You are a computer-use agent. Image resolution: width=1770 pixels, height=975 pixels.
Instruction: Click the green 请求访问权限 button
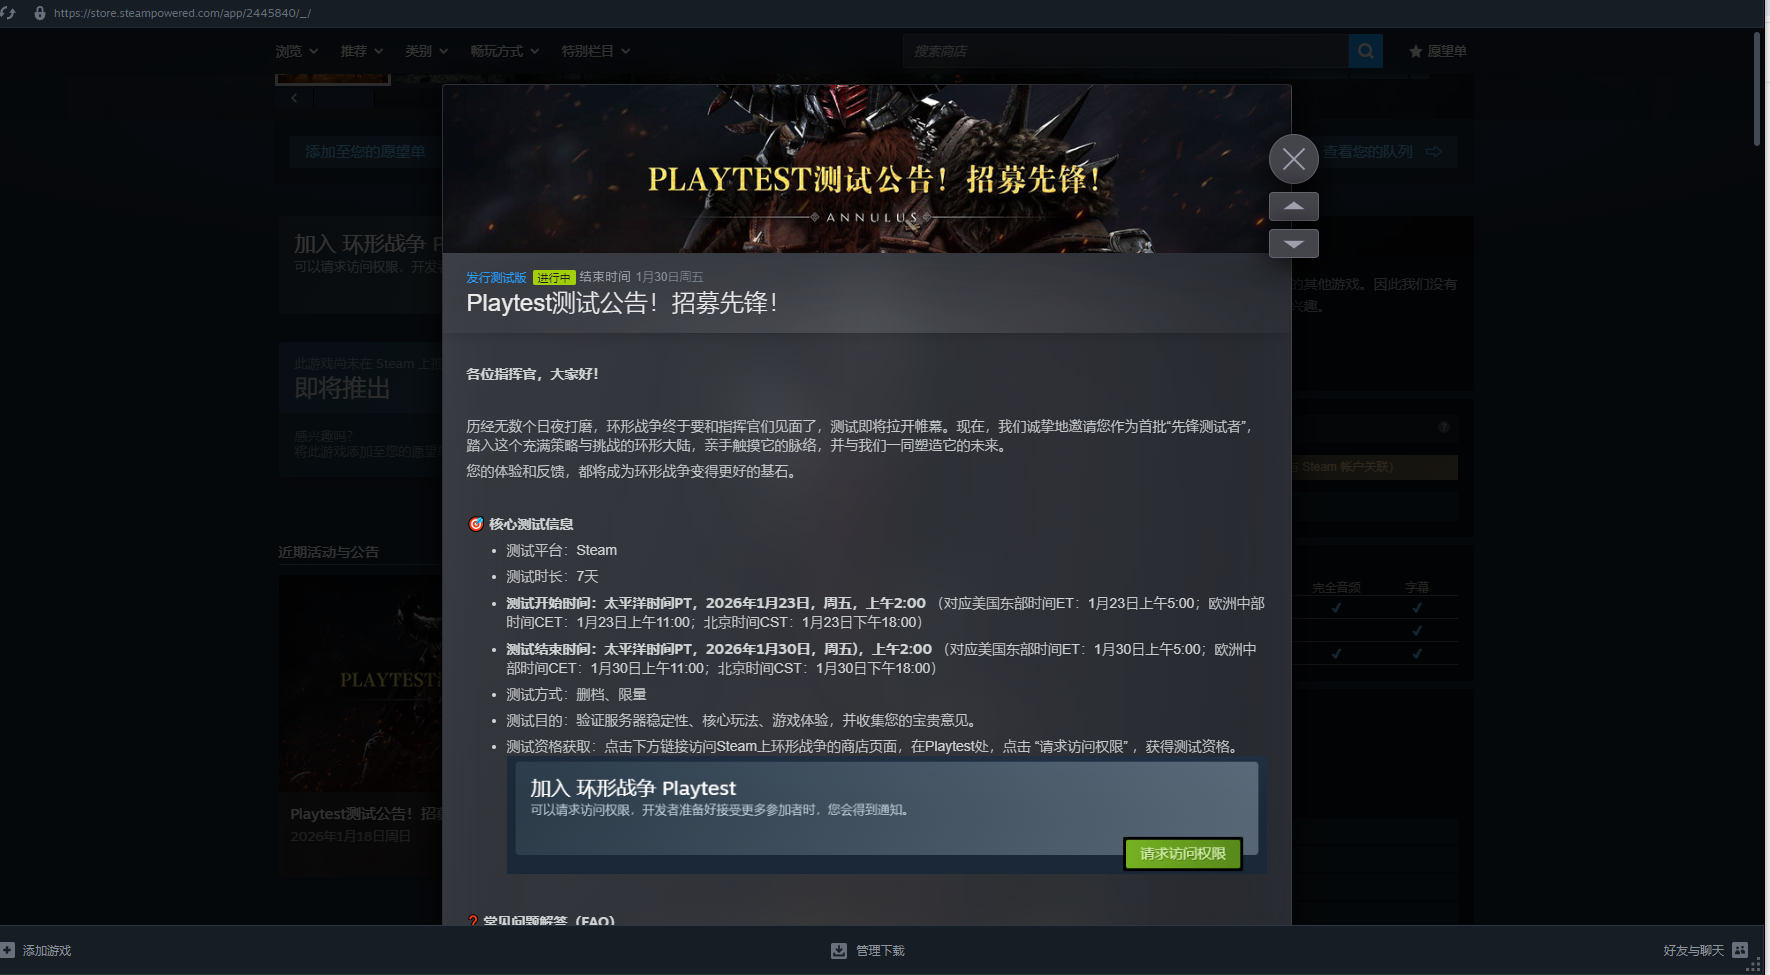(1183, 854)
